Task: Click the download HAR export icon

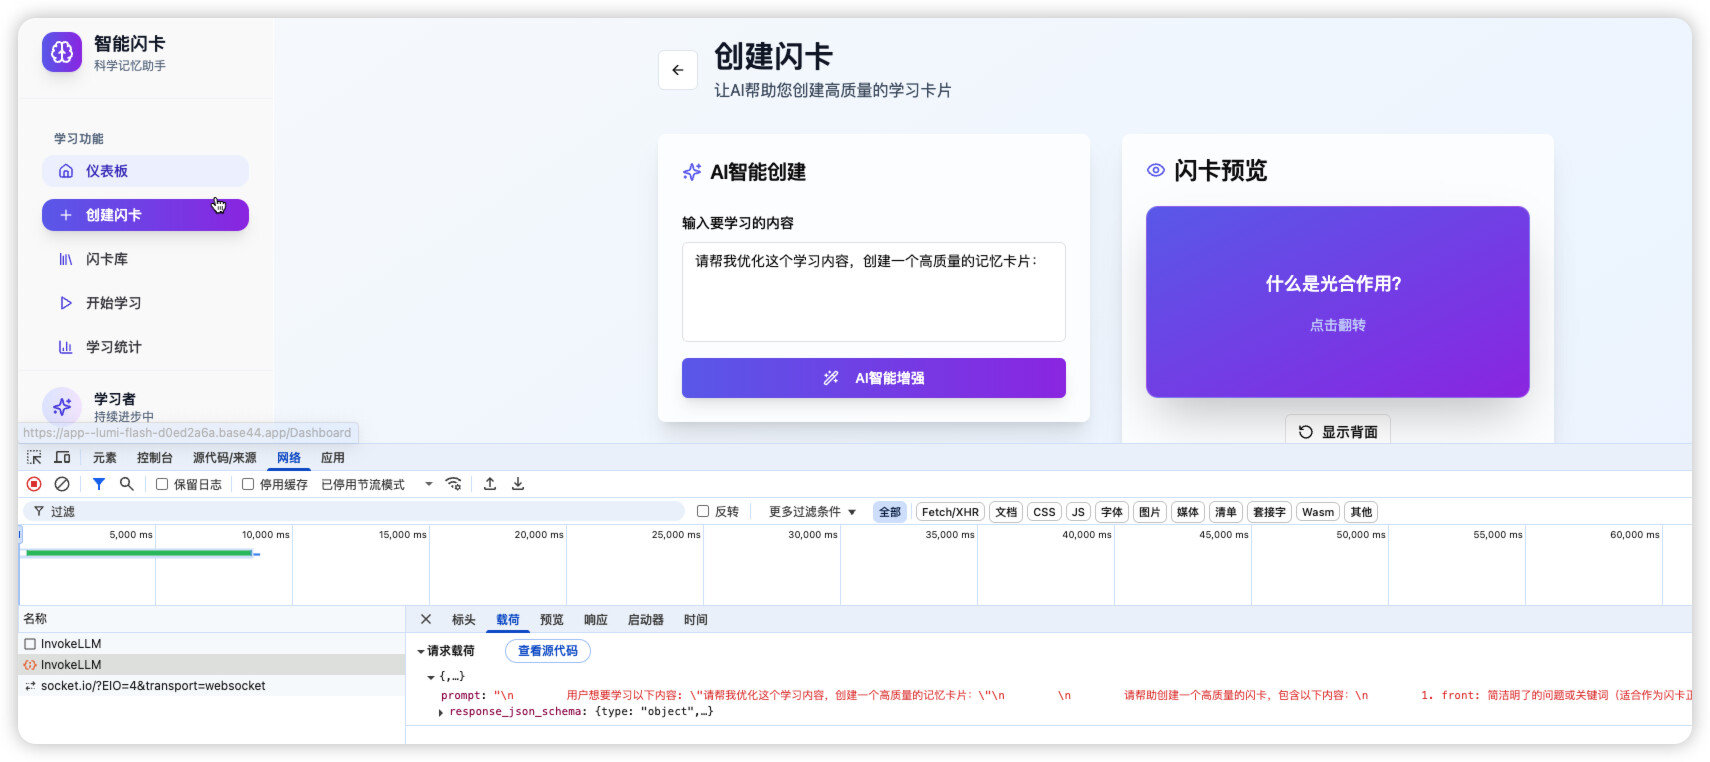Action: coord(518,484)
